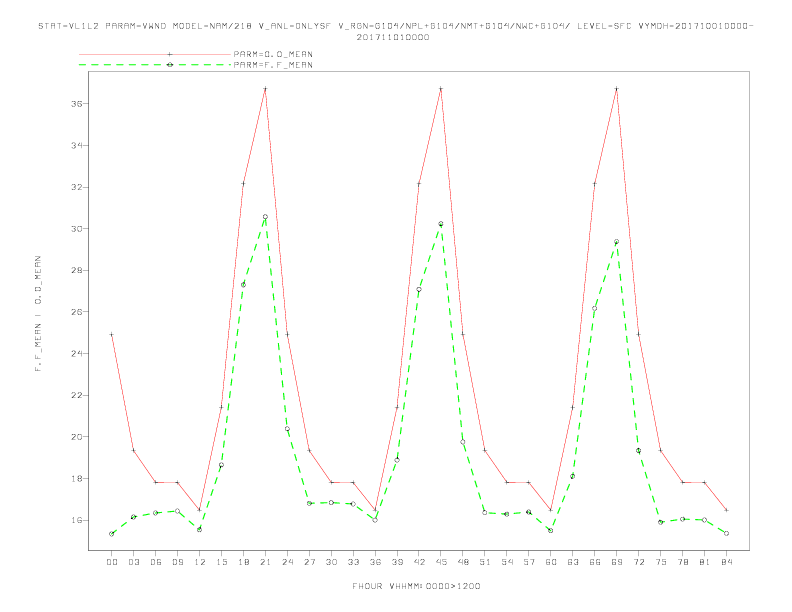Image resolution: width=792 pixels, height=612 pixels.
Task: Click the green circle peak at hour 21
Action: [x=265, y=217]
